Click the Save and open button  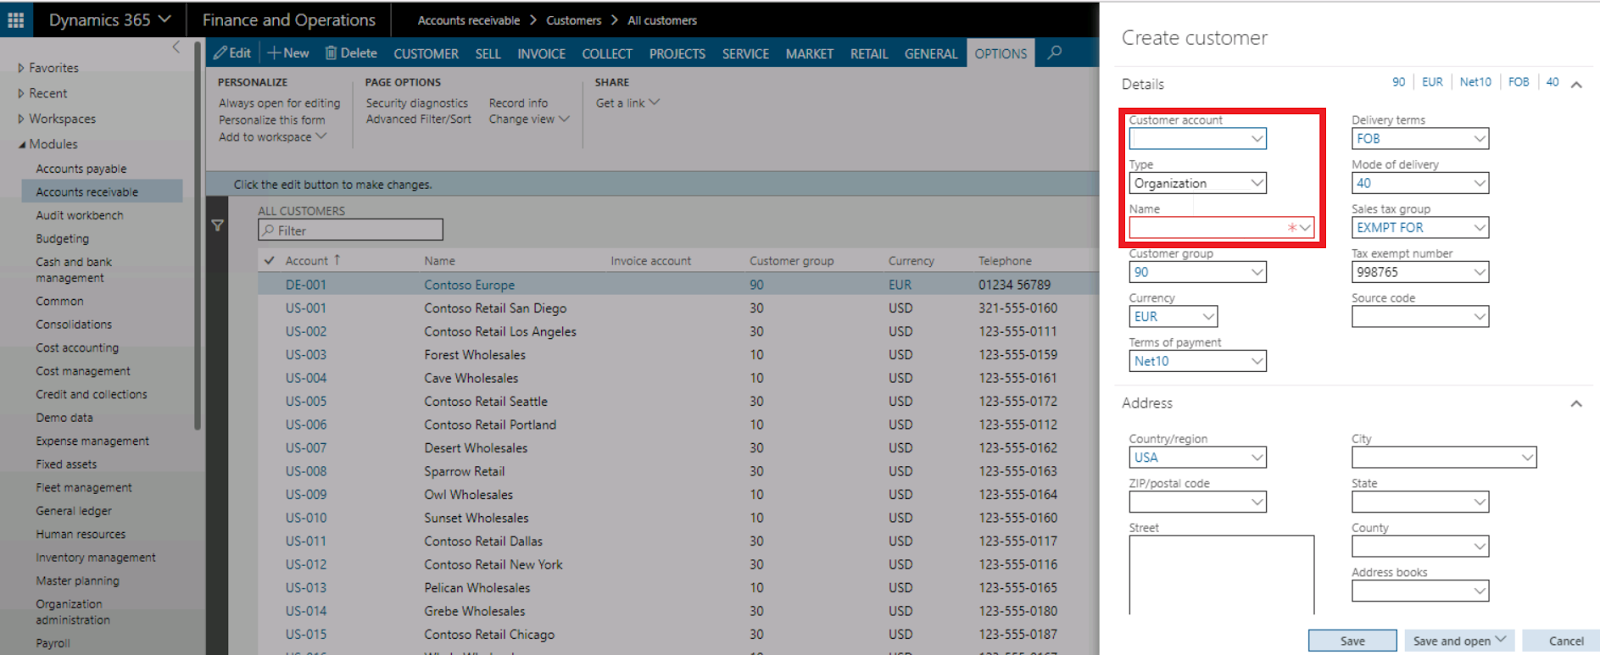click(x=1459, y=641)
